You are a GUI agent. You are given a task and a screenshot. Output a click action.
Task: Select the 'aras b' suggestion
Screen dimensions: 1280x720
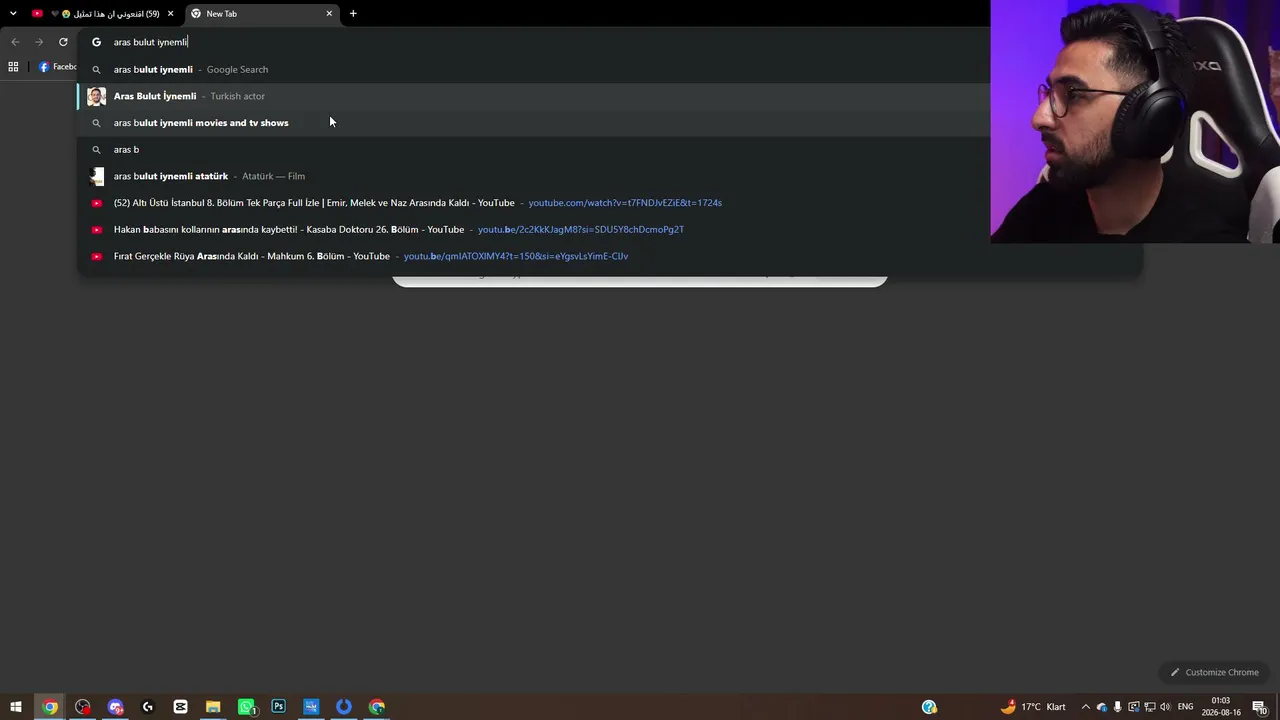pos(533,149)
